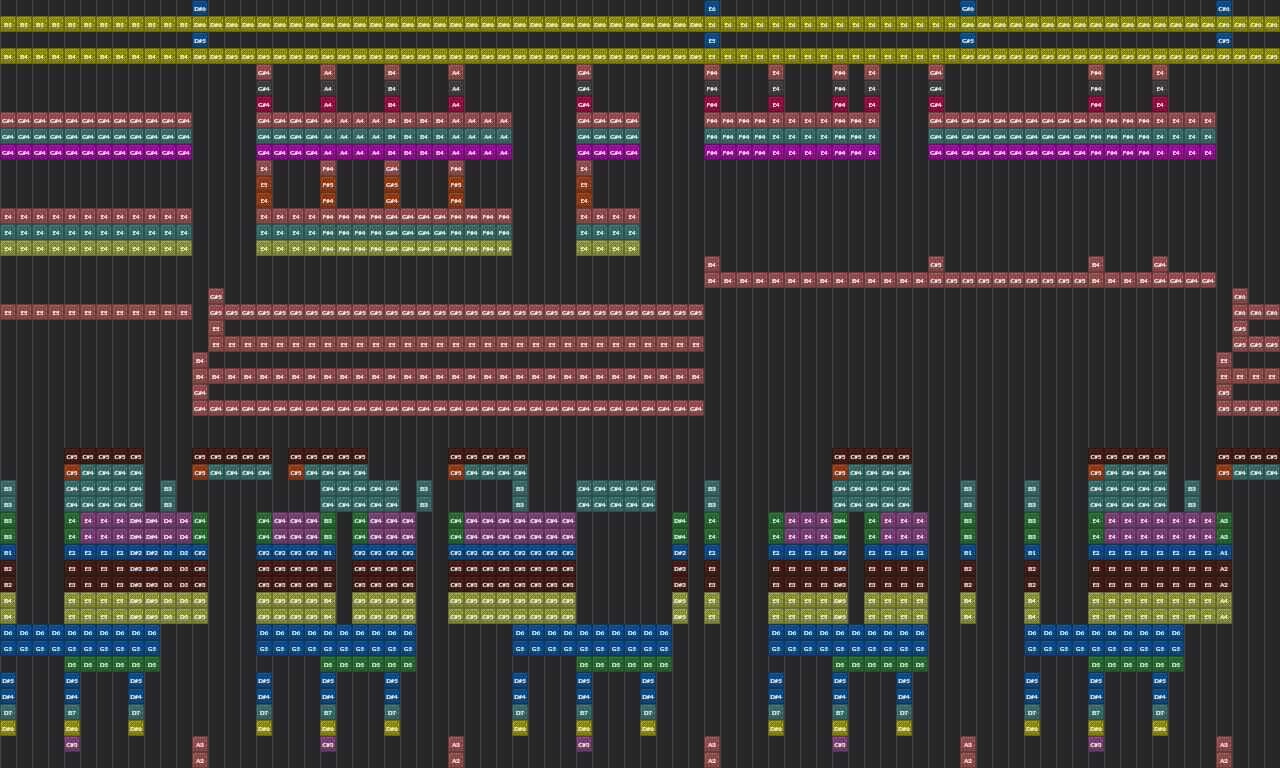Select the blue C#6 note block
Image resolution: width=1280 pixels, height=768 pixels.
click(1224, 8)
